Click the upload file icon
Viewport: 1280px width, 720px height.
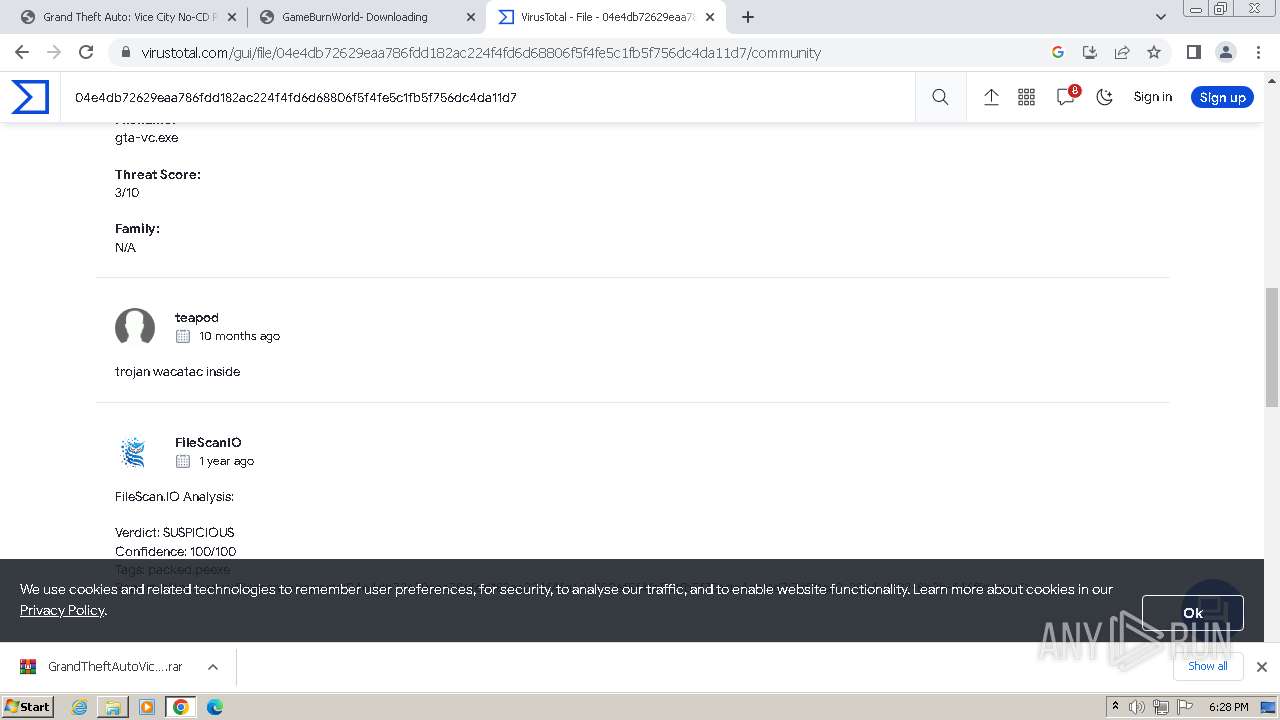point(991,97)
